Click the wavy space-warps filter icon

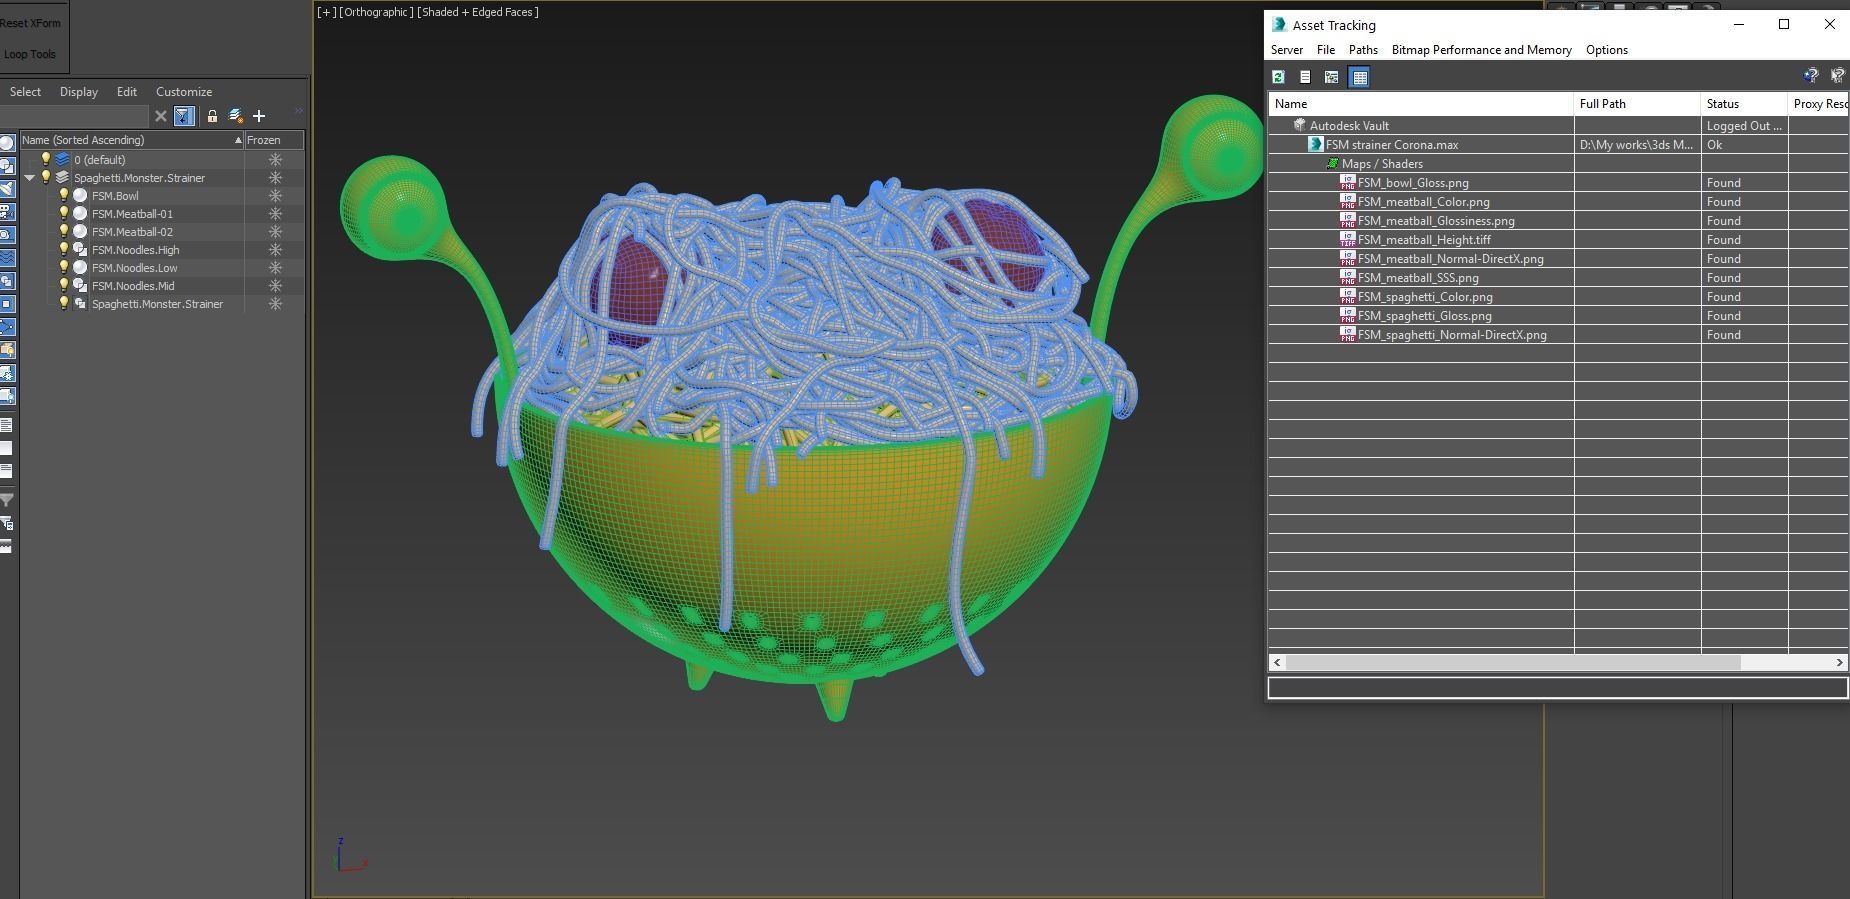tap(7, 258)
